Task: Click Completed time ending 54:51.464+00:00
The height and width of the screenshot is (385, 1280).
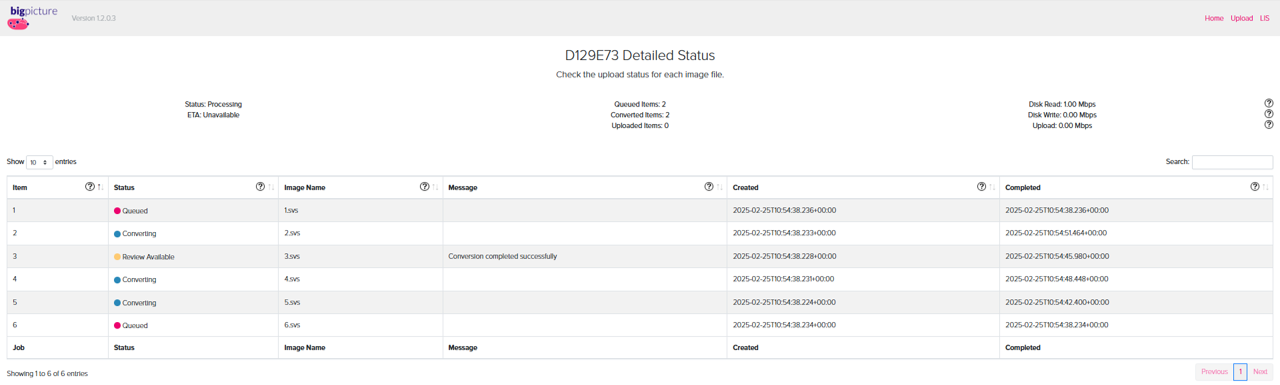Action: click(x=1056, y=233)
